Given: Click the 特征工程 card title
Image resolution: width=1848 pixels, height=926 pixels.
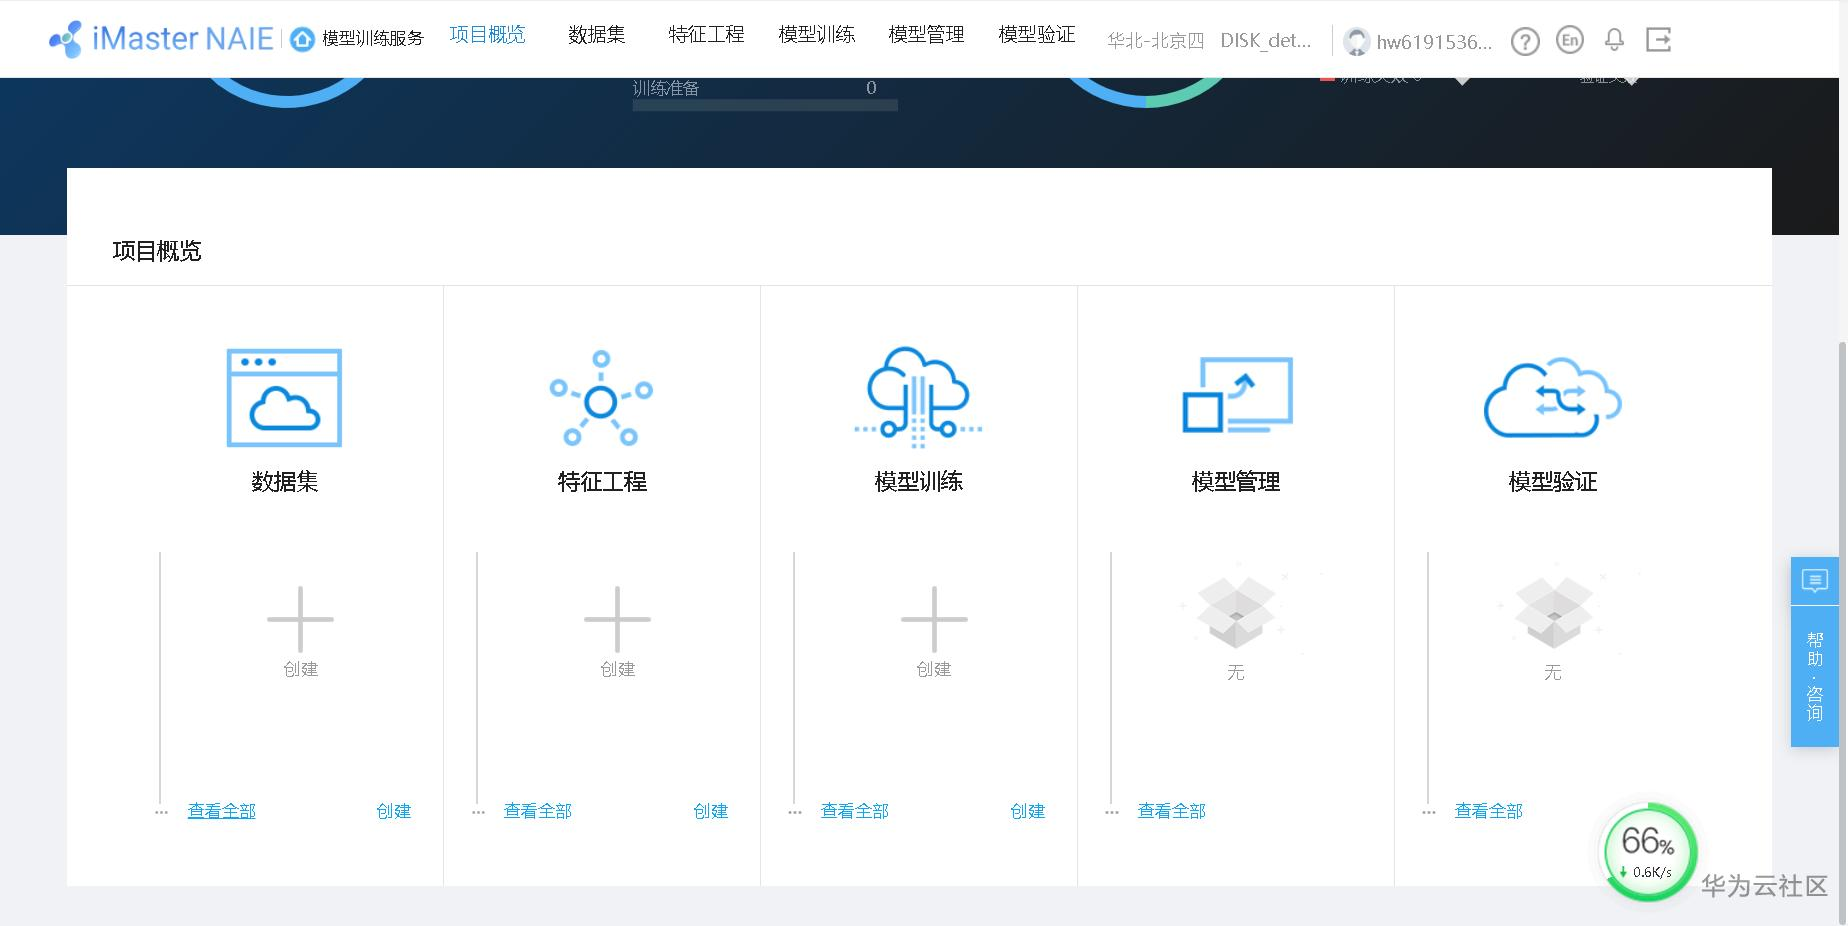Looking at the screenshot, I should (x=602, y=482).
